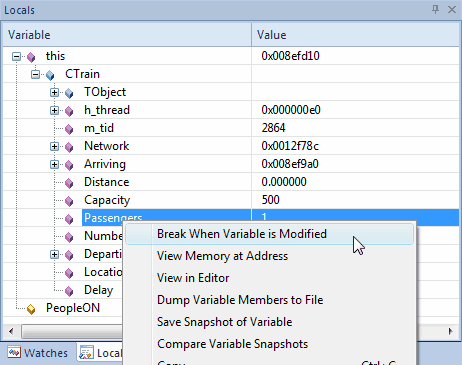
Task: Choose View in Editor
Action: [270, 278]
